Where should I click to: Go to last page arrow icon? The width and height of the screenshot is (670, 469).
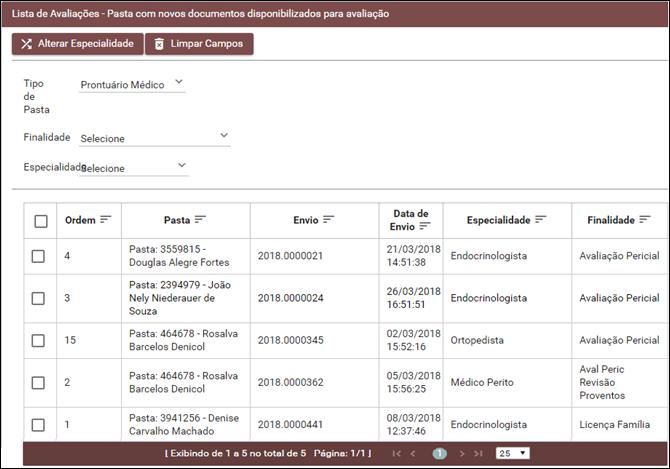click(478, 453)
